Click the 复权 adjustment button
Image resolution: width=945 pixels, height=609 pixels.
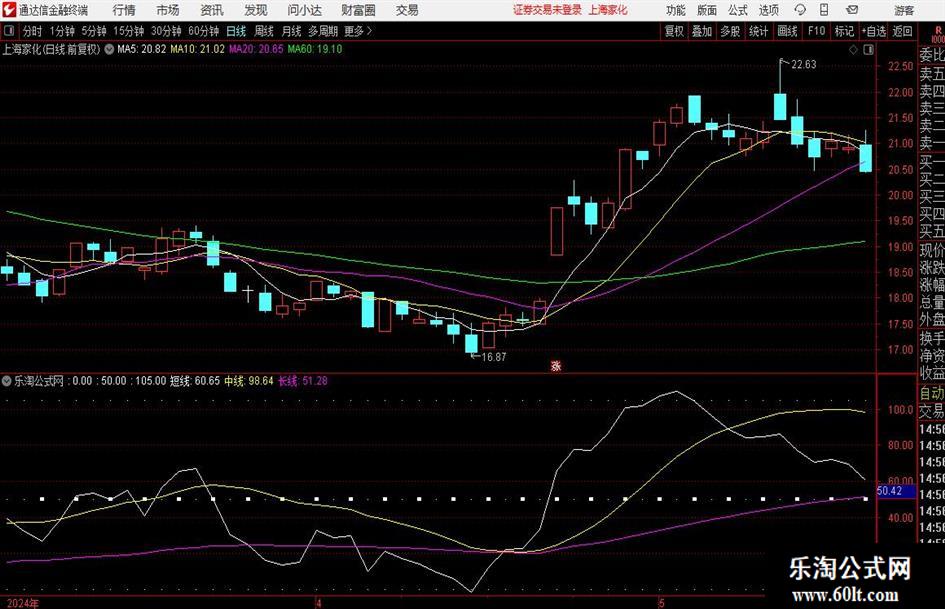[x=674, y=31]
